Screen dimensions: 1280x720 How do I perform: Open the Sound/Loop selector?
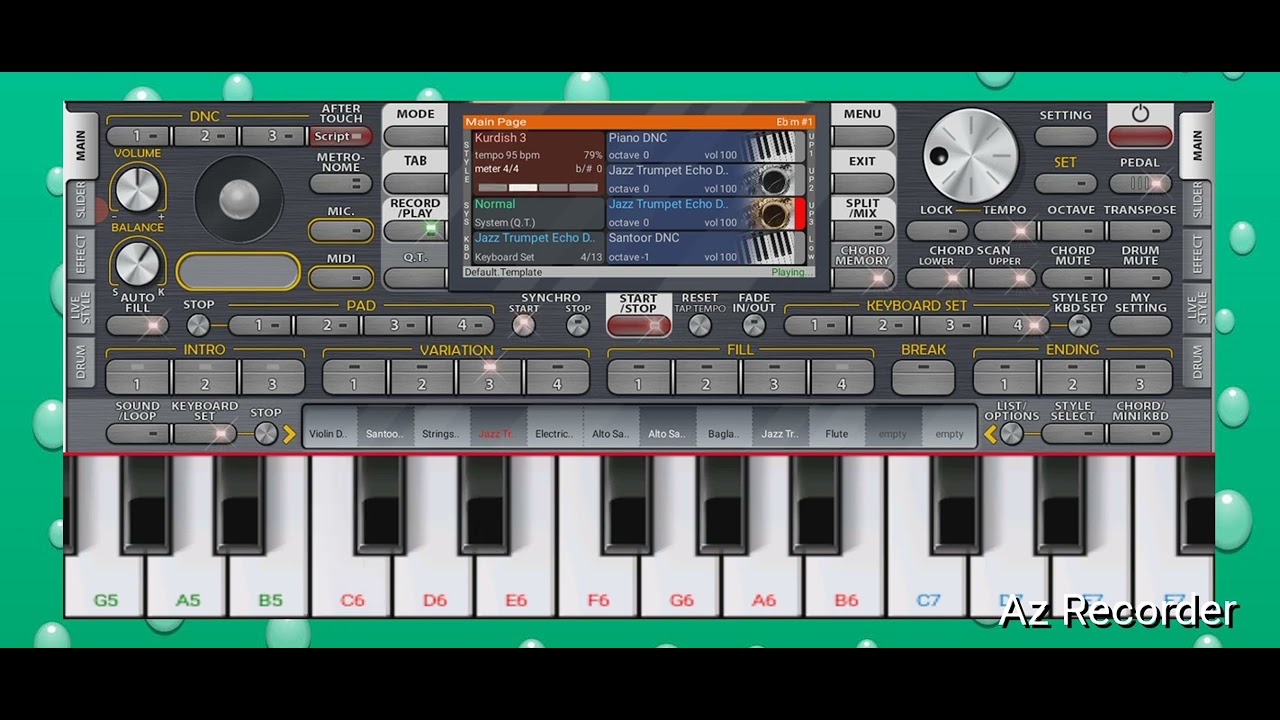point(137,434)
